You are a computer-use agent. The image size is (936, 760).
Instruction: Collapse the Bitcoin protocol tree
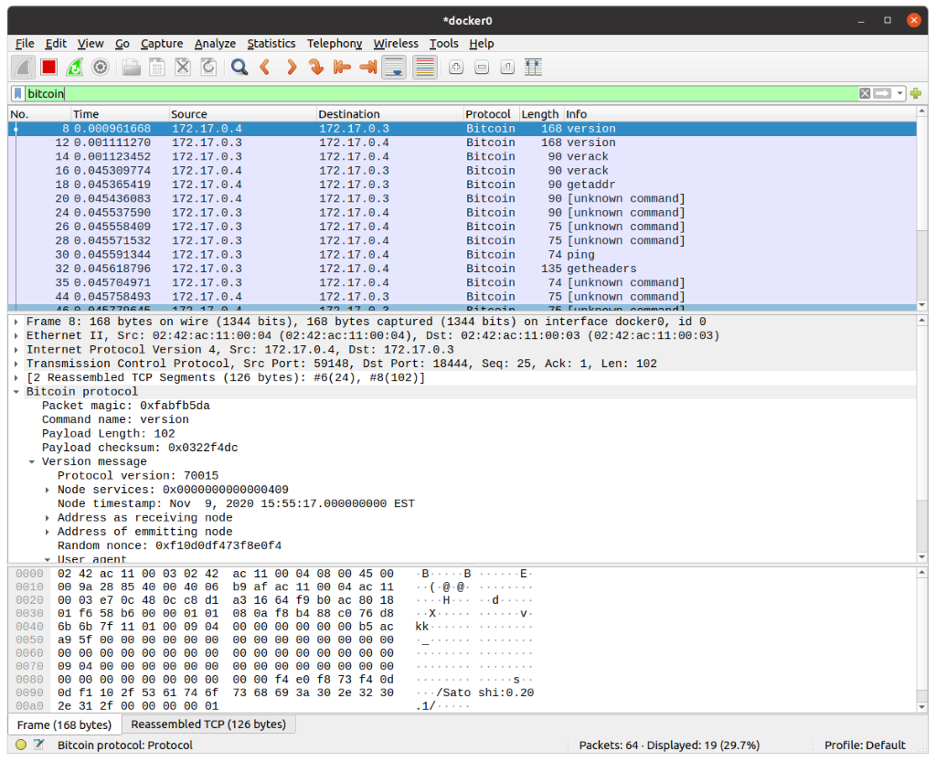(x=16, y=392)
